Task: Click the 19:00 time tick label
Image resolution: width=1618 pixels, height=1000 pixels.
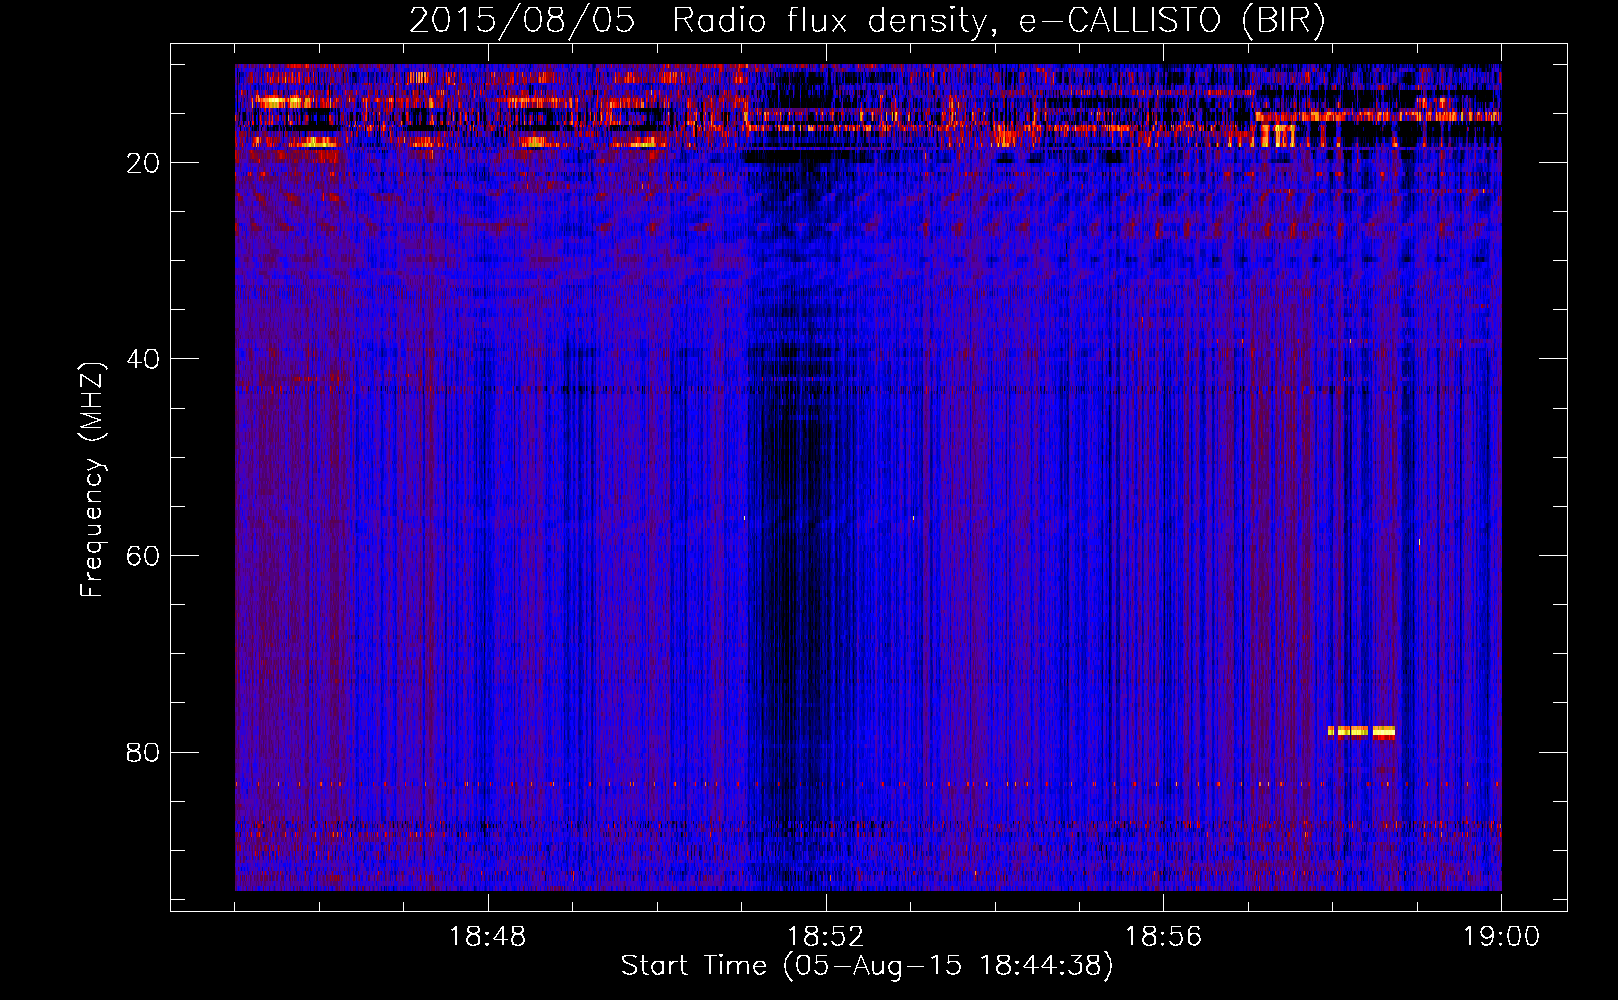Action: [x=1501, y=937]
